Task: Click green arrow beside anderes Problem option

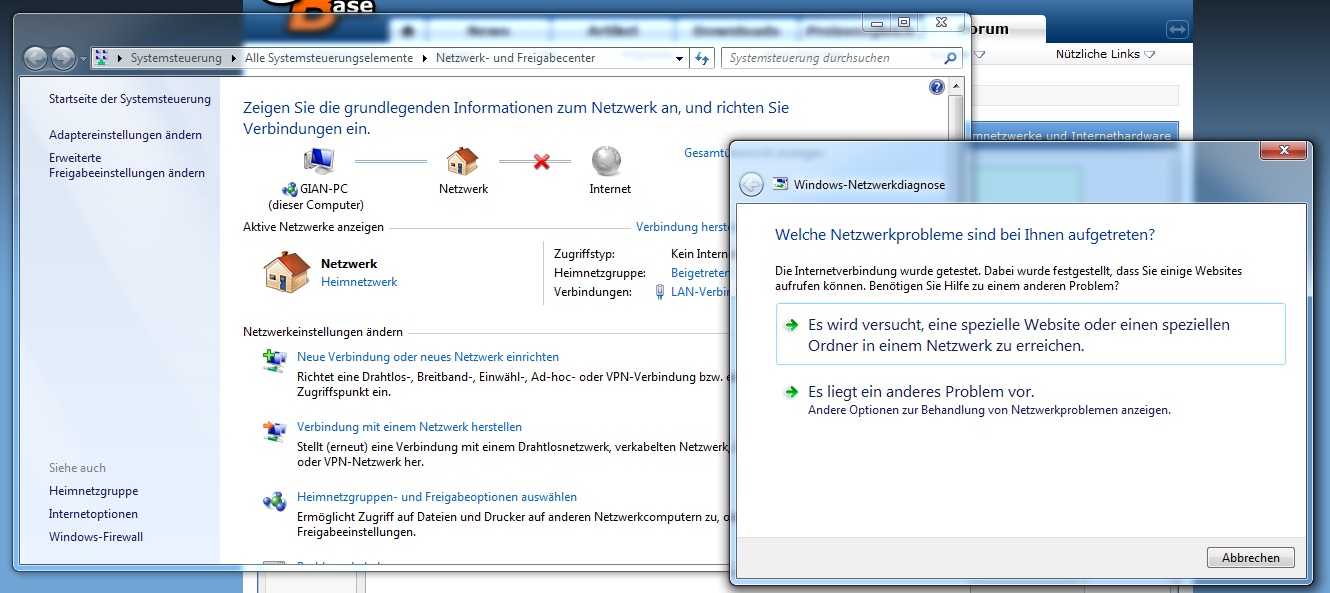Action: click(x=791, y=392)
